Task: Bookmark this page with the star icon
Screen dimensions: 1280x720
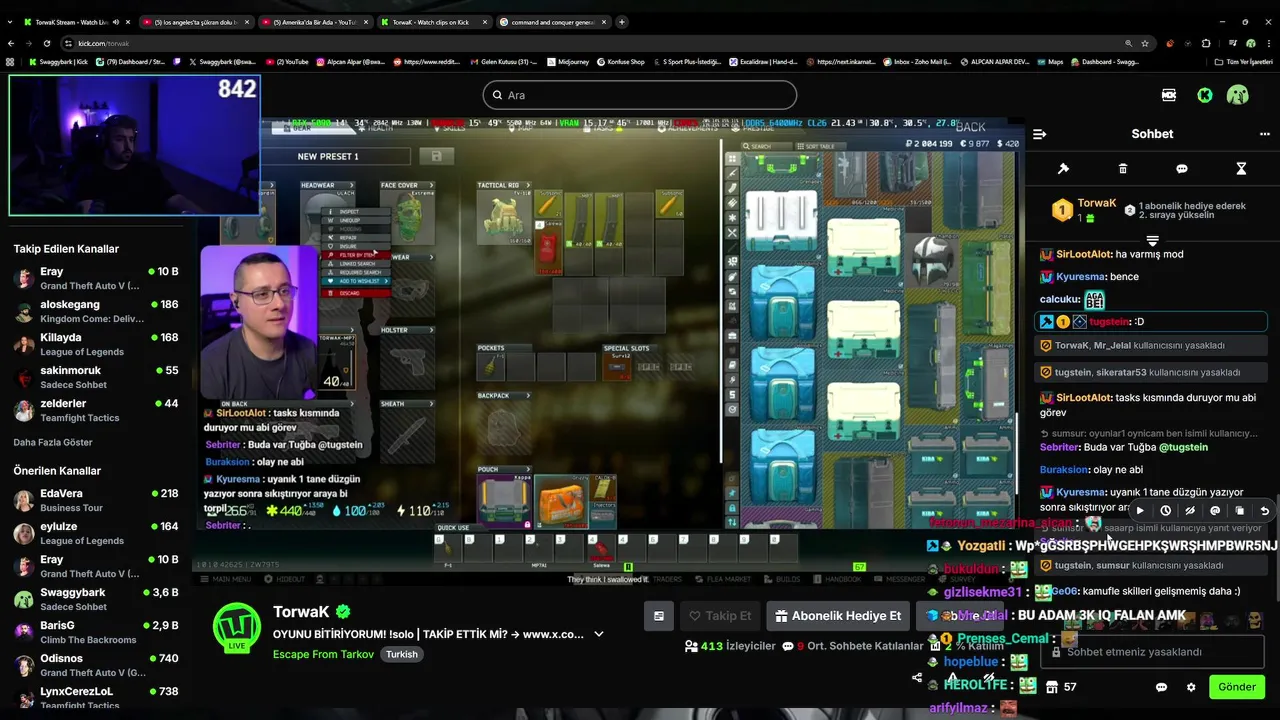Action: coord(1145,43)
